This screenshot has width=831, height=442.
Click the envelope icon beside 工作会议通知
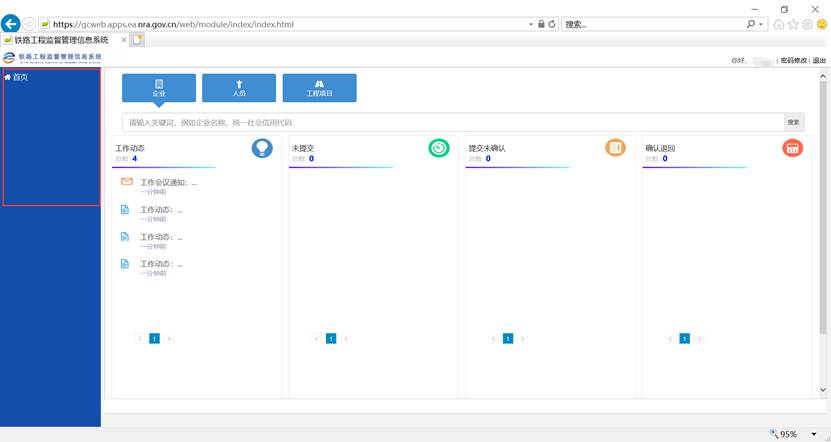point(126,182)
